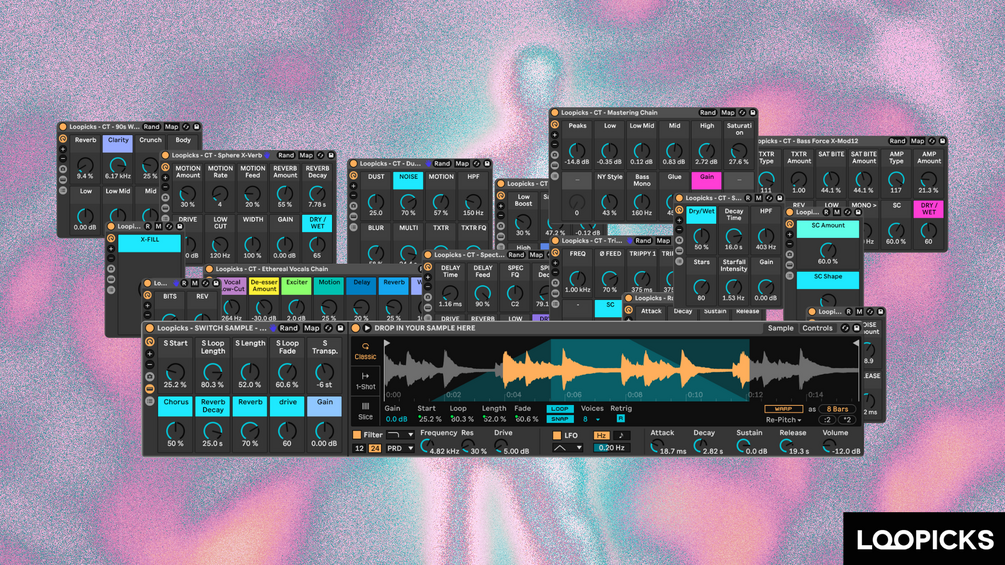1005x565 pixels.
Task: Click 8 Bars warp length field
Action: (x=837, y=409)
